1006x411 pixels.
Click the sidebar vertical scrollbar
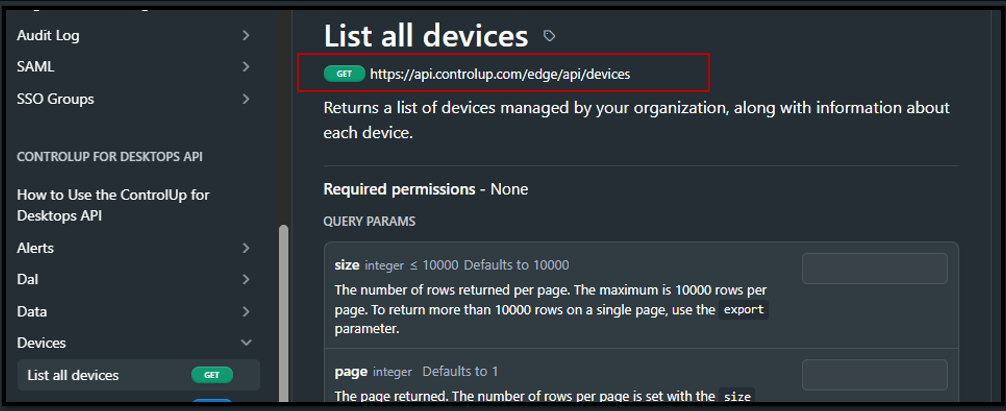(283, 314)
